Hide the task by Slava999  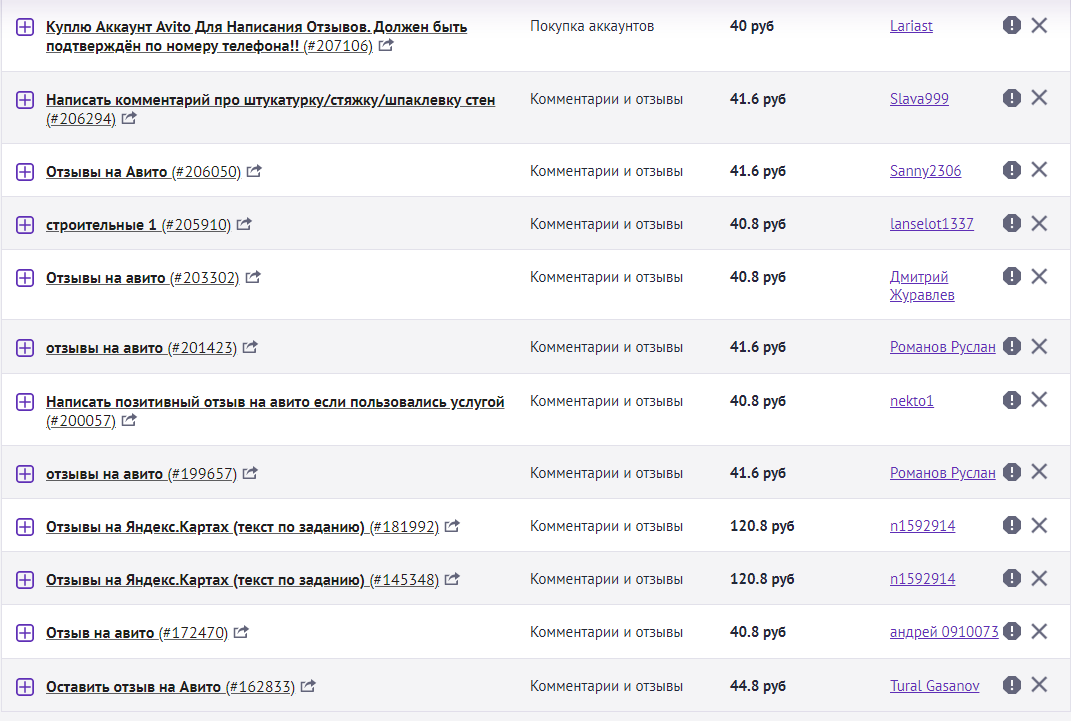click(x=1039, y=98)
